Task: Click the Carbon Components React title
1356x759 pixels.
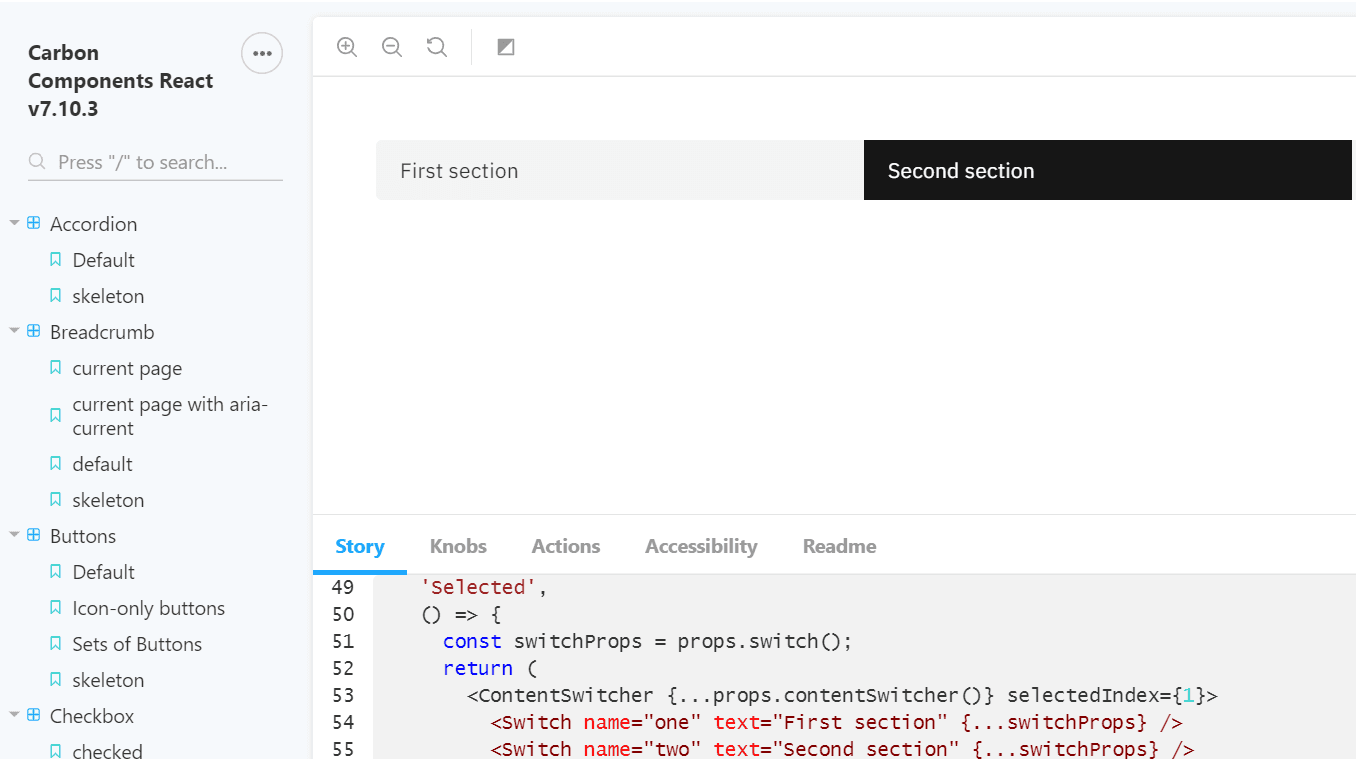Action: pos(120,81)
